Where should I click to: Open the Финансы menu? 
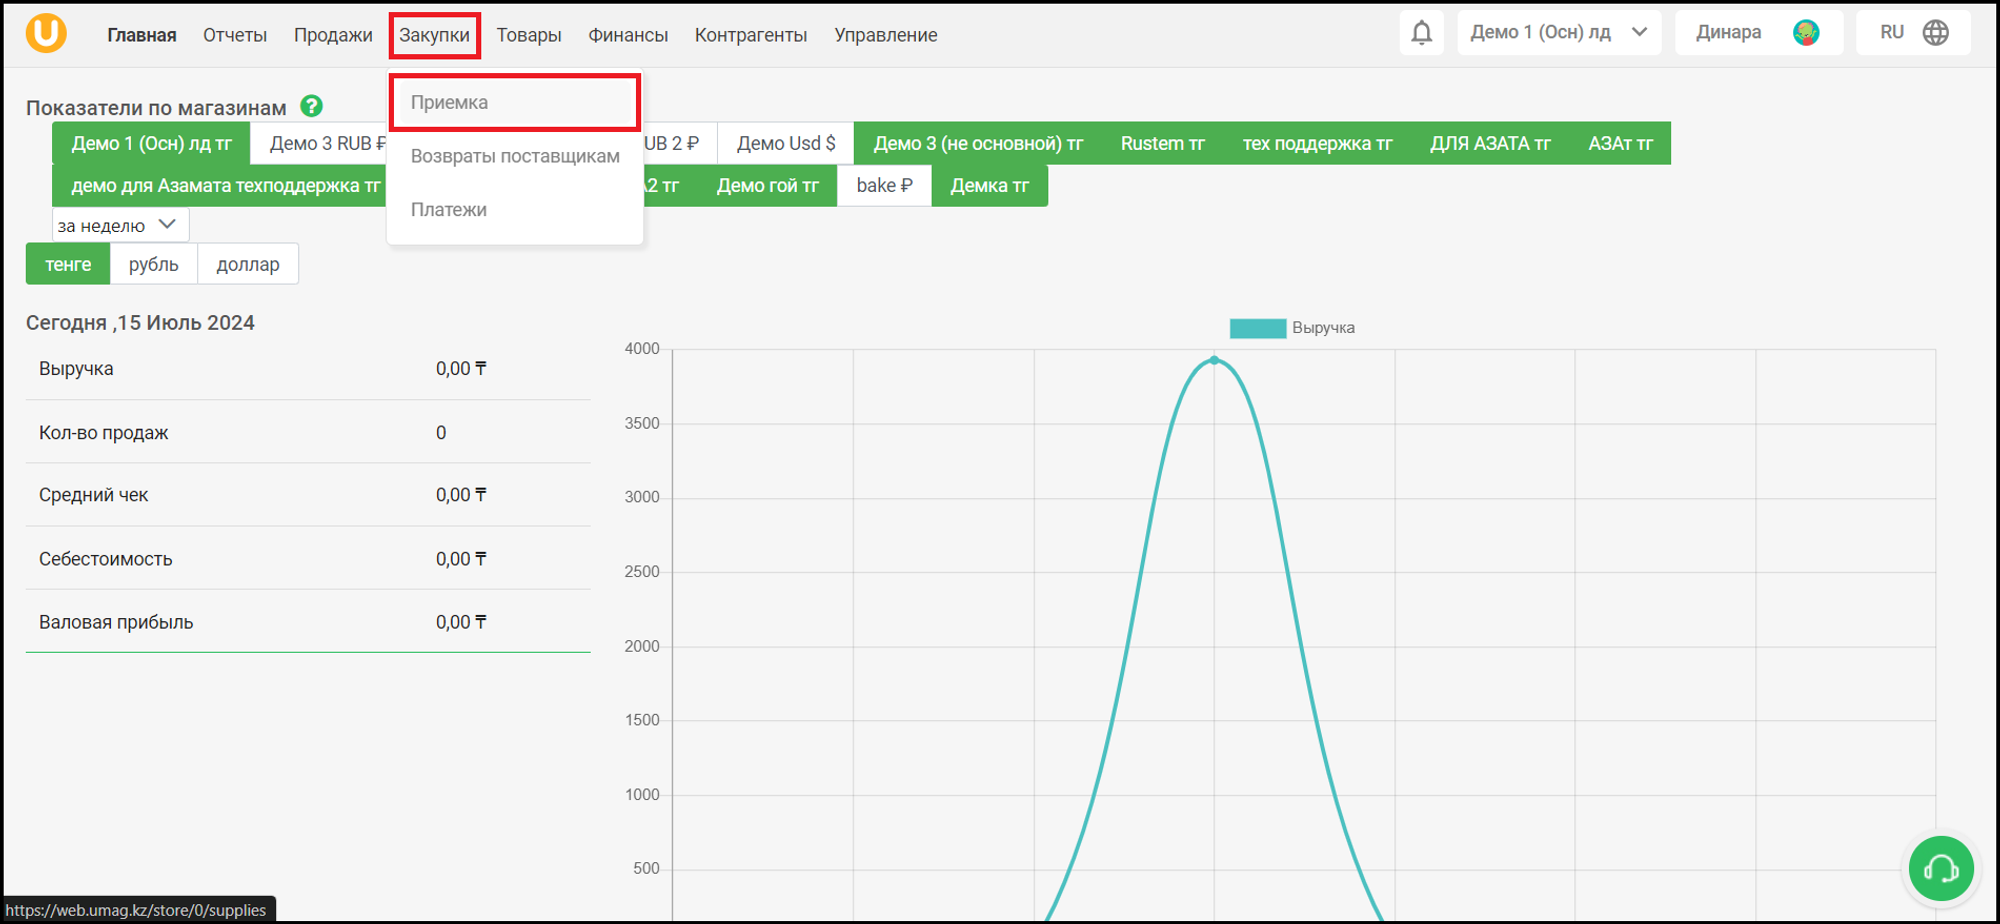click(628, 35)
